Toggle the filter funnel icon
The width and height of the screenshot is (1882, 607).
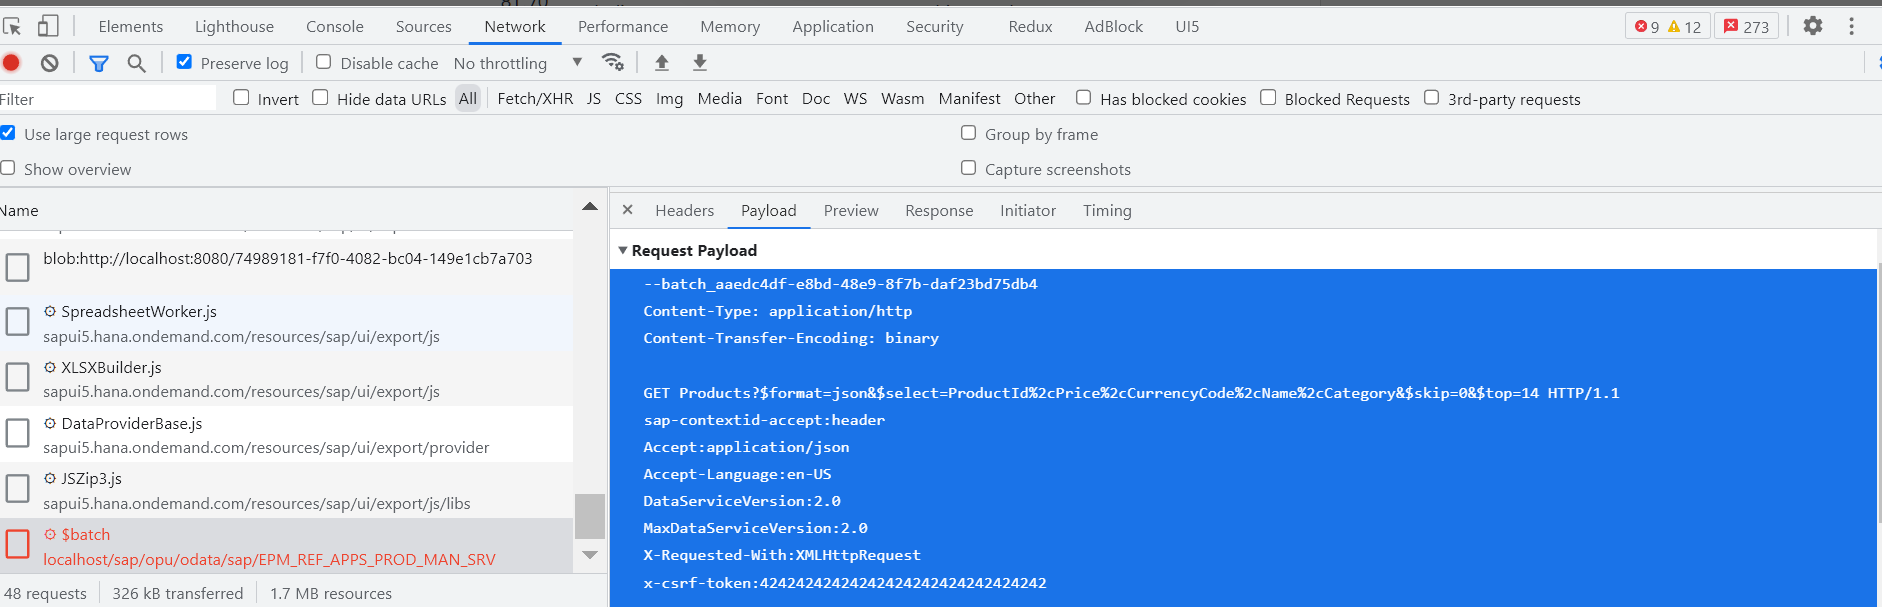[x=98, y=63]
